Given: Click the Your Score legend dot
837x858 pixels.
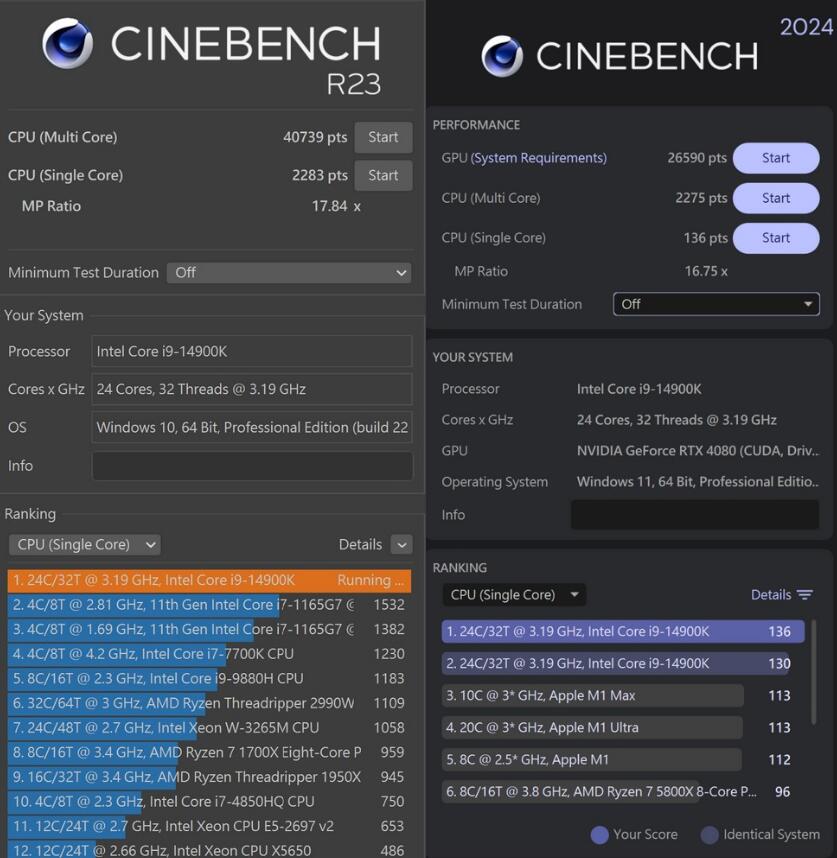Looking at the screenshot, I should pyautogui.click(x=600, y=835).
